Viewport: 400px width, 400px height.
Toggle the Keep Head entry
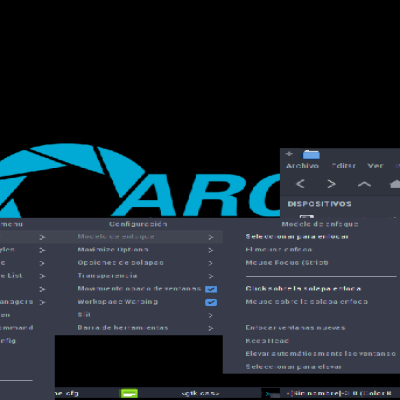267,341
